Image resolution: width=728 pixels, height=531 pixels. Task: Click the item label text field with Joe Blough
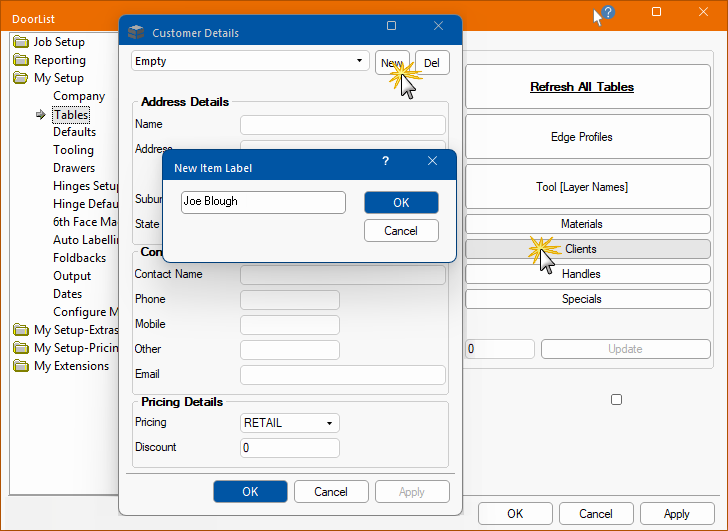(263, 202)
